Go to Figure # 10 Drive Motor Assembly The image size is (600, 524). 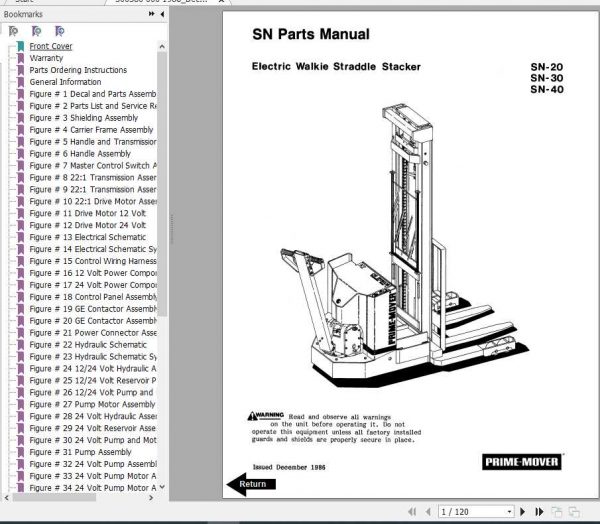(93, 201)
